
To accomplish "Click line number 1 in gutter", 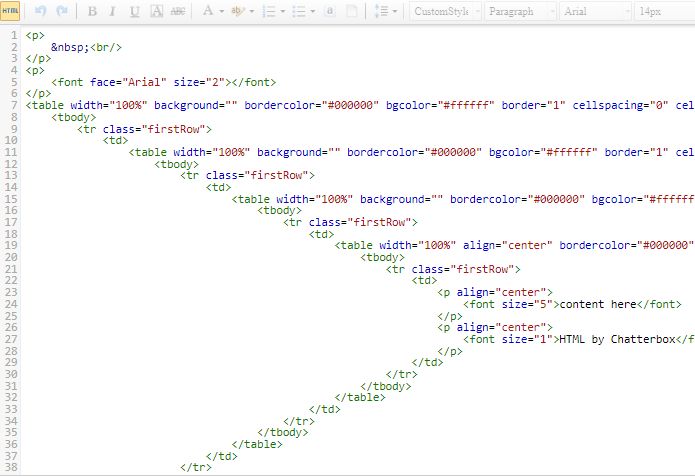I will click(14, 35).
